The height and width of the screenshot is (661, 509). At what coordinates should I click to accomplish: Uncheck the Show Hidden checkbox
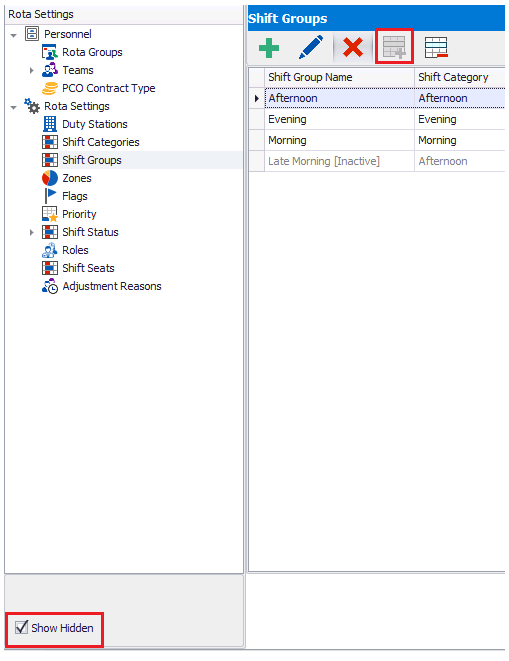(21, 627)
